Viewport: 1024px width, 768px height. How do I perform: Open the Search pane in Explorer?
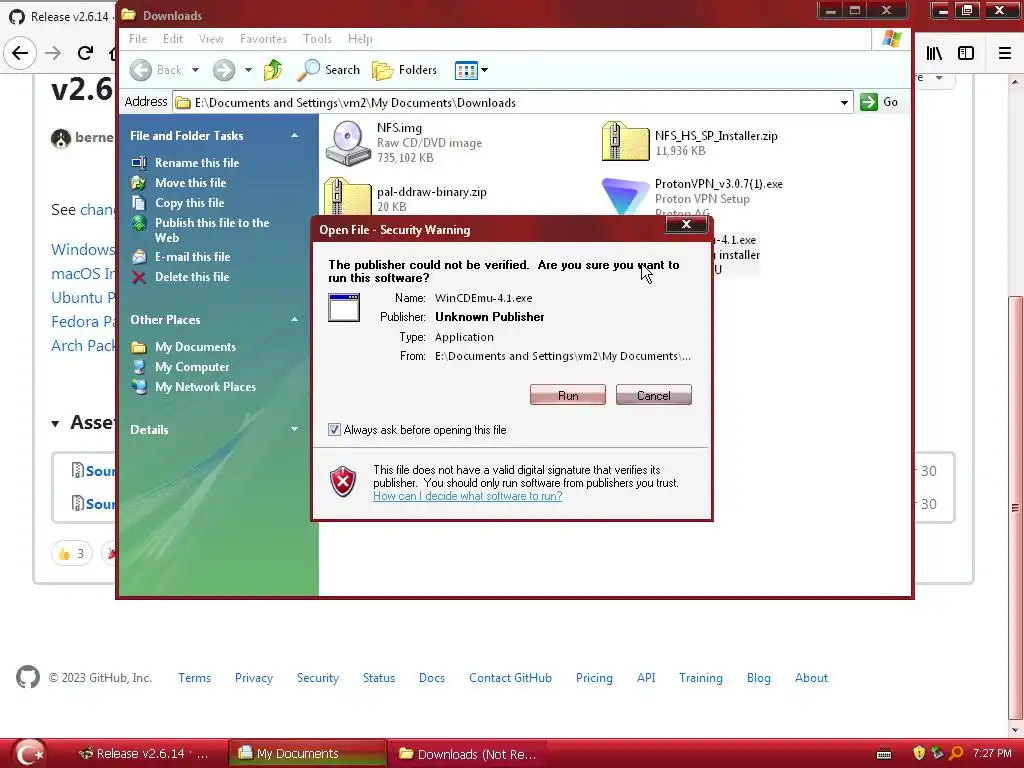328,70
